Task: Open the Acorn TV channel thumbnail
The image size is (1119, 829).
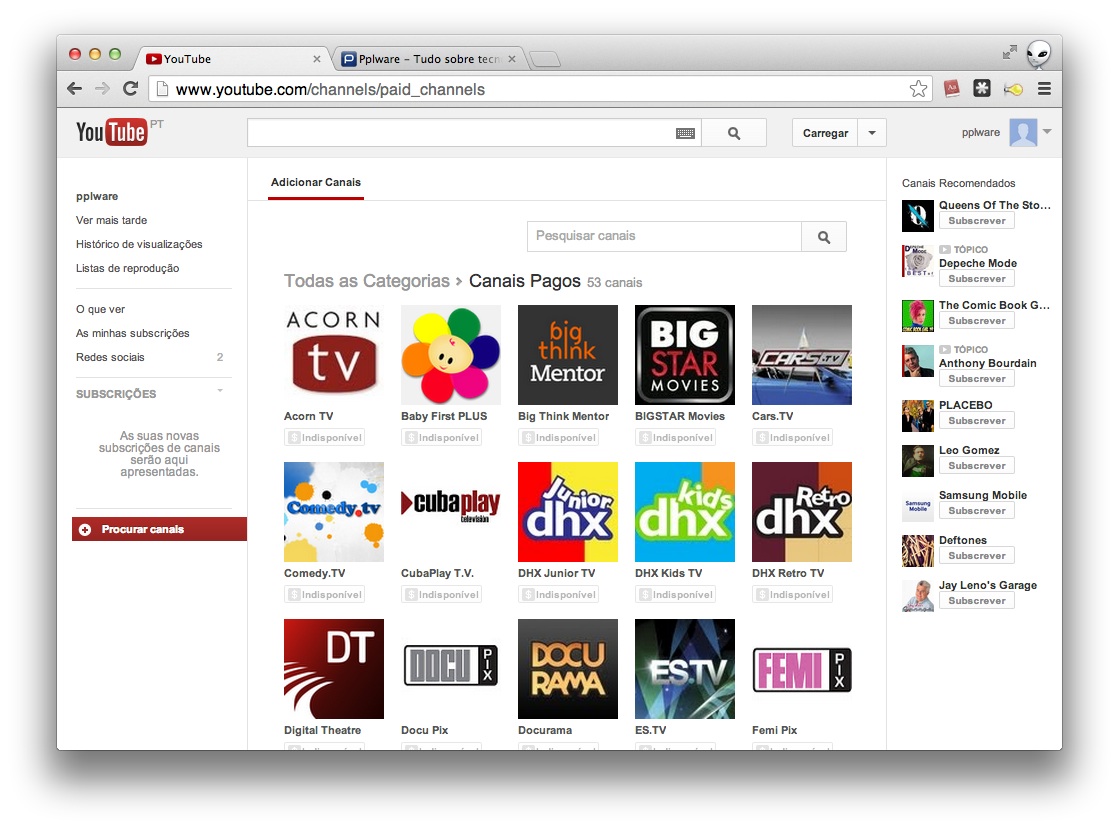Action: tap(333, 355)
